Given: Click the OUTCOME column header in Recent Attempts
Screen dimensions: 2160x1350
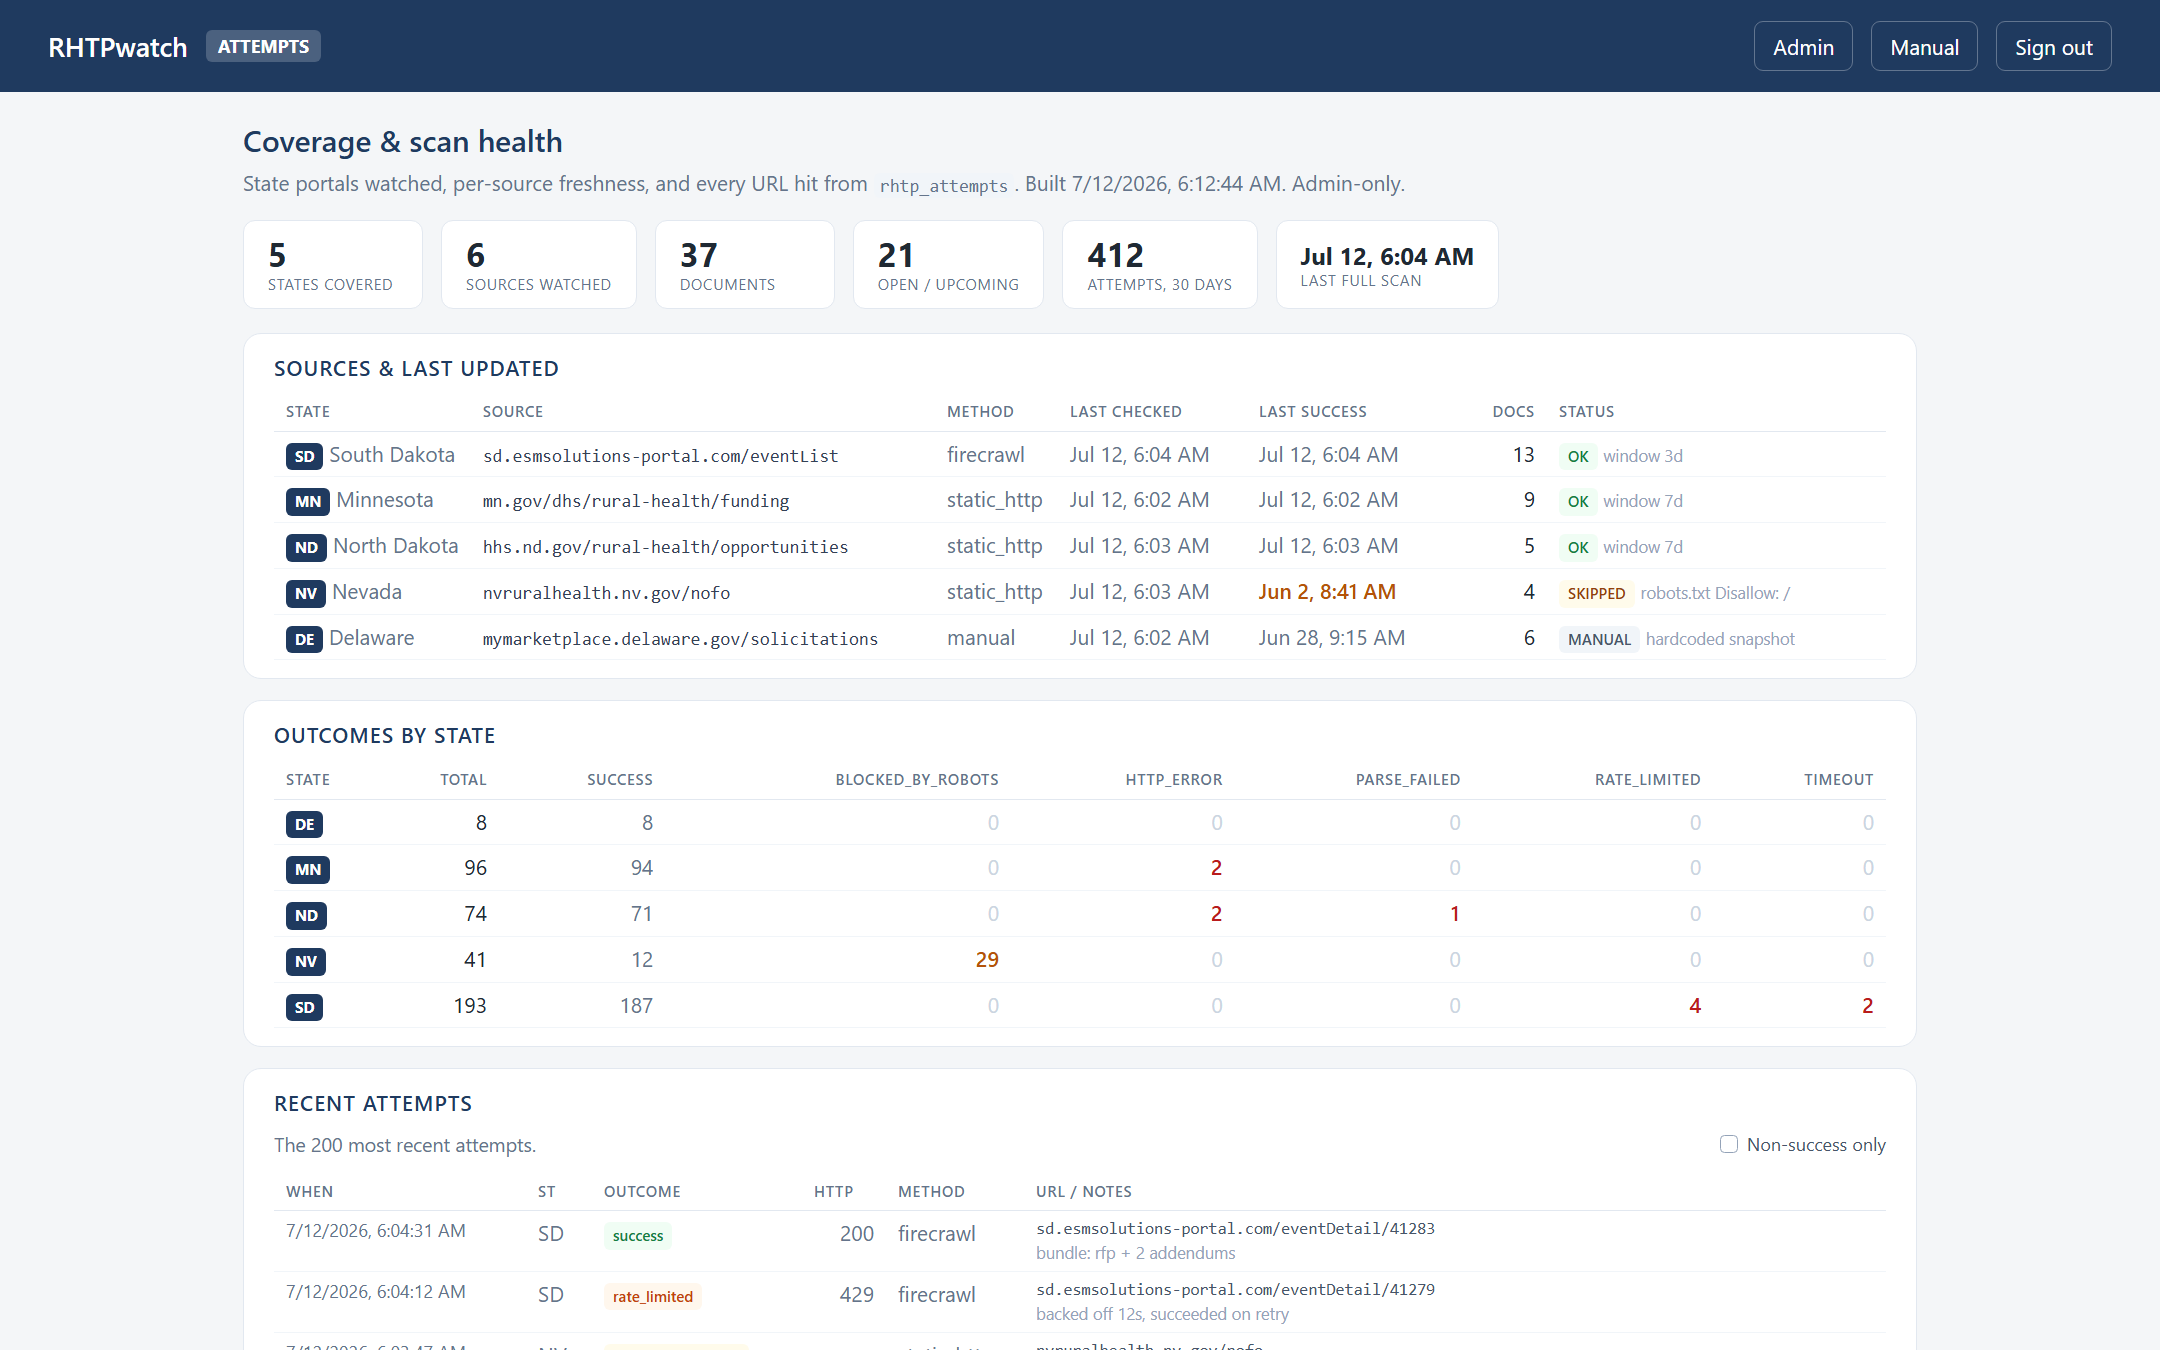Looking at the screenshot, I should 642,1192.
